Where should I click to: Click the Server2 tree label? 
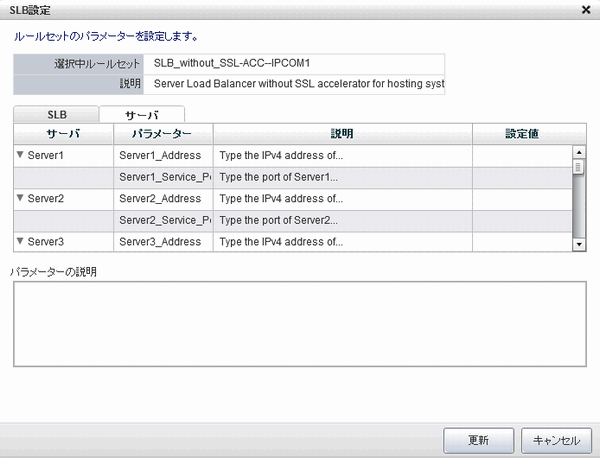tap(46, 199)
